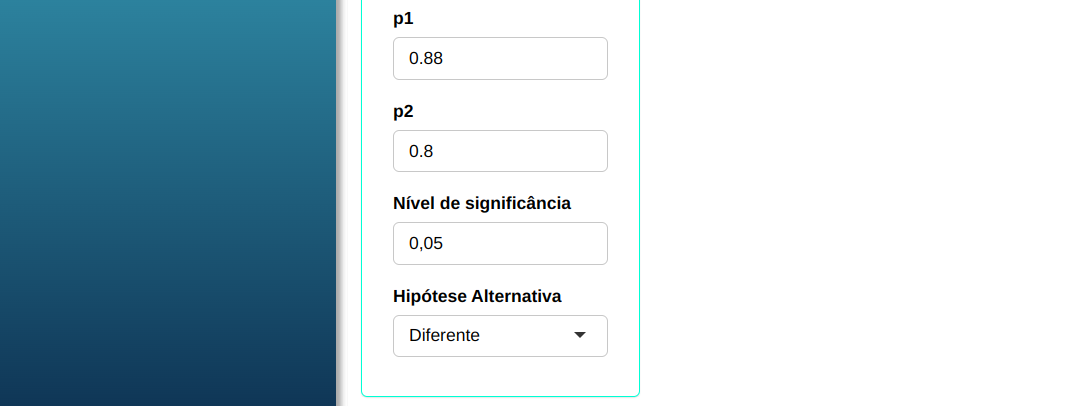1076x406 pixels.
Task: Open the Hipótese Alternativa dropdown arrow
Action: [x=579, y=336]
